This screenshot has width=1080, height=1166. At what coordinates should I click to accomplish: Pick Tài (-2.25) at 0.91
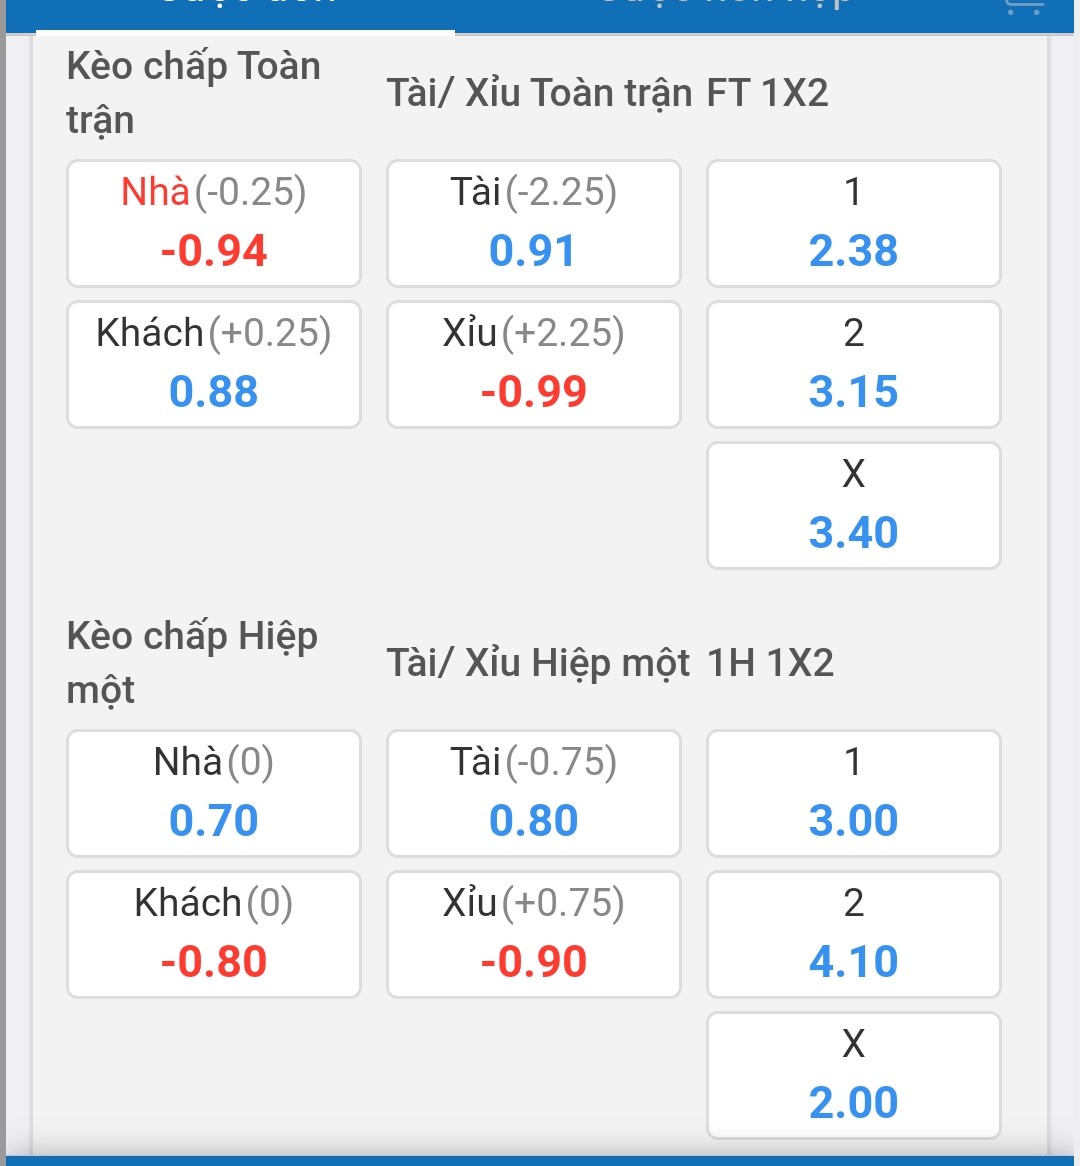[533, 223]
